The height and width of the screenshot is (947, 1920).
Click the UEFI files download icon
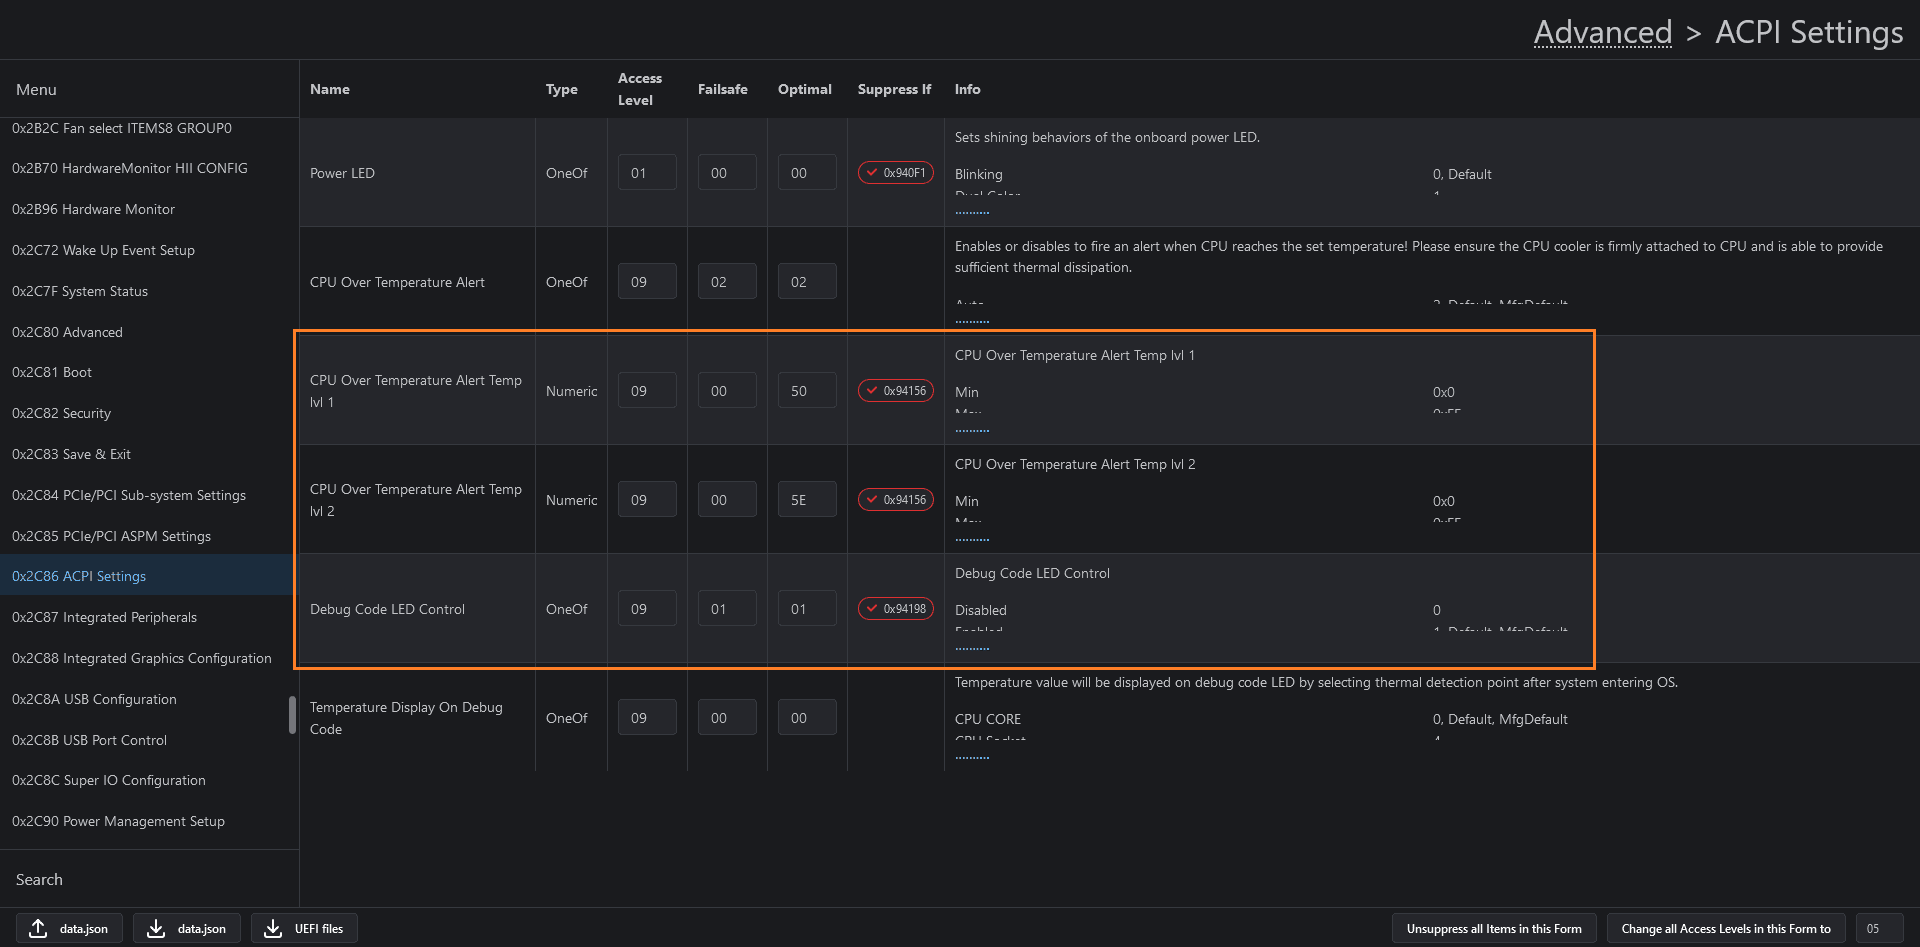pos(273,928)
